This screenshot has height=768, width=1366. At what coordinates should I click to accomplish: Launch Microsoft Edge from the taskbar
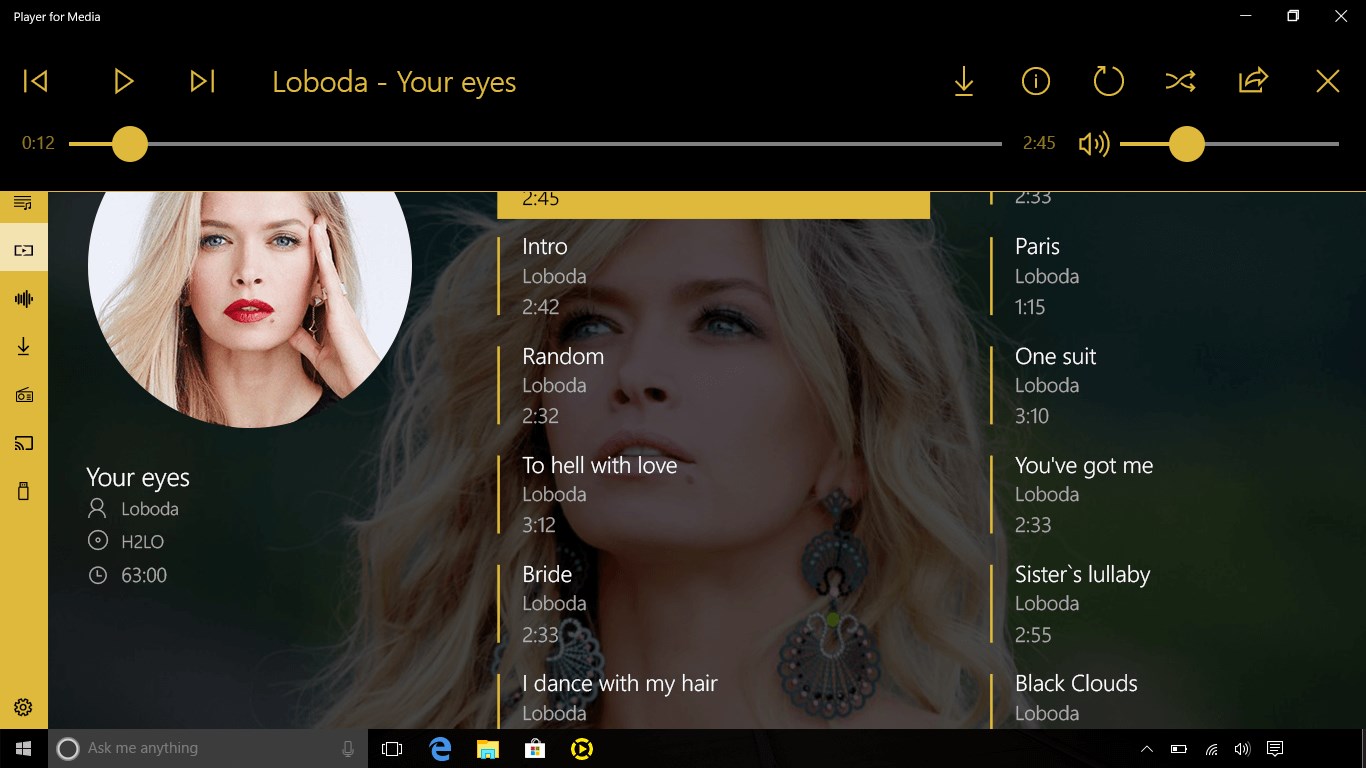[440, 747]
